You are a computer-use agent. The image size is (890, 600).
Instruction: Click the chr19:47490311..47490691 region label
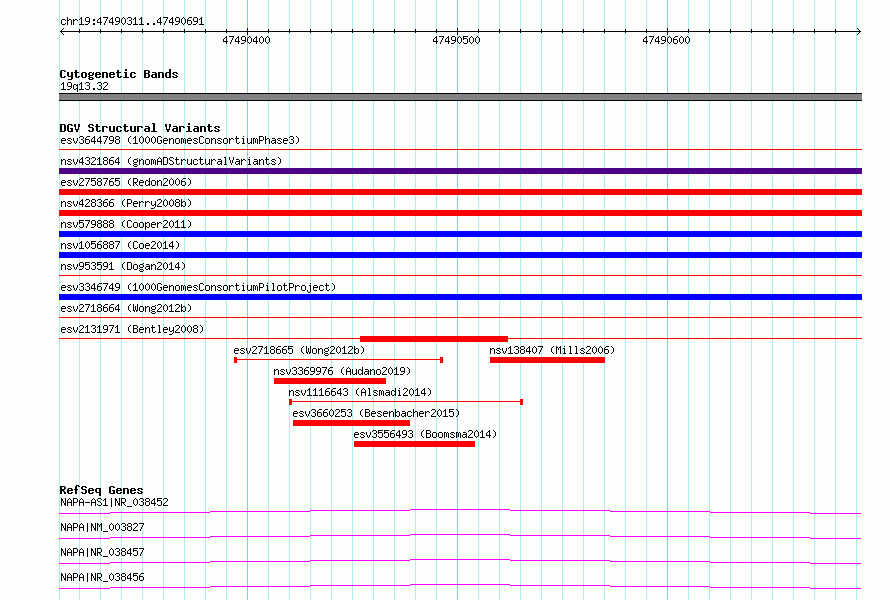click(x=132, y=22)
